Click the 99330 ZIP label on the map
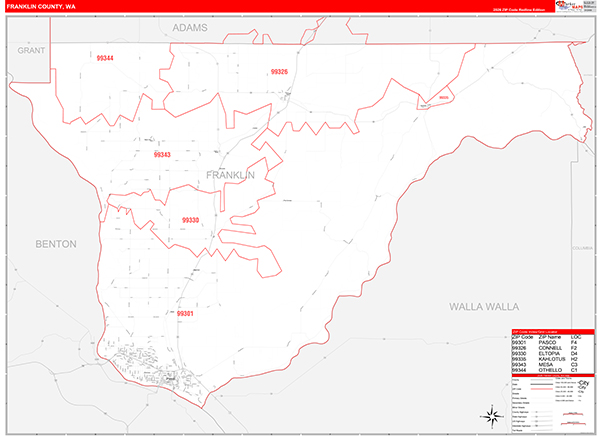The height and width of the screenshot is (436, 600). [190, 220]
